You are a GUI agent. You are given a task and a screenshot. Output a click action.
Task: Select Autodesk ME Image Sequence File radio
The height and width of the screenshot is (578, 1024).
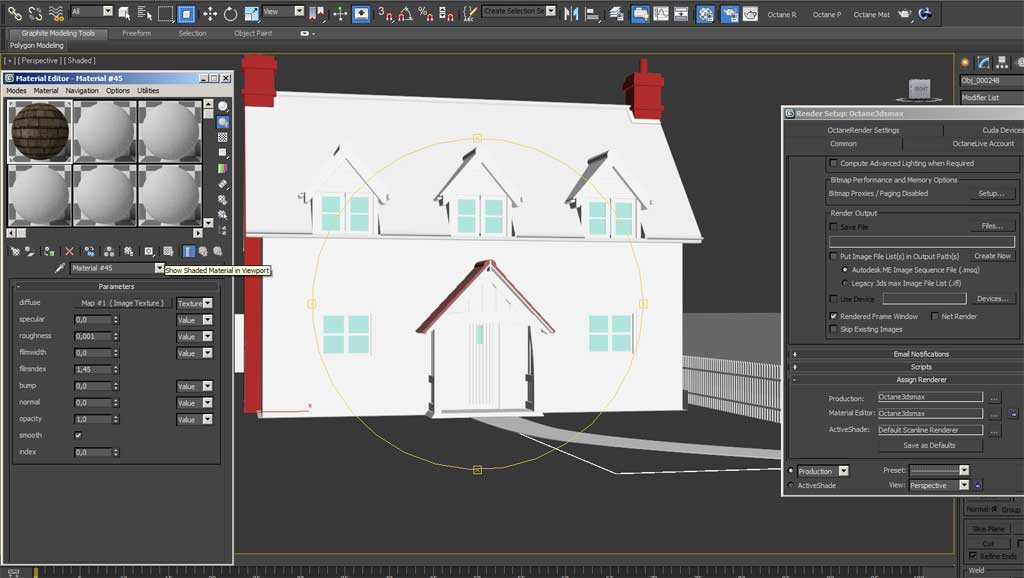pos(844,270)
